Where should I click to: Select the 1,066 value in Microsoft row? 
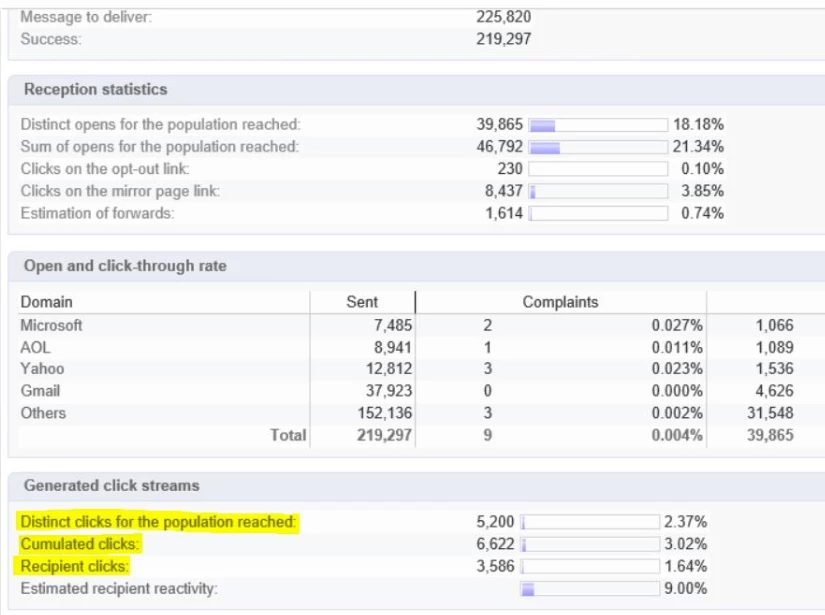(x=774, y=325)
